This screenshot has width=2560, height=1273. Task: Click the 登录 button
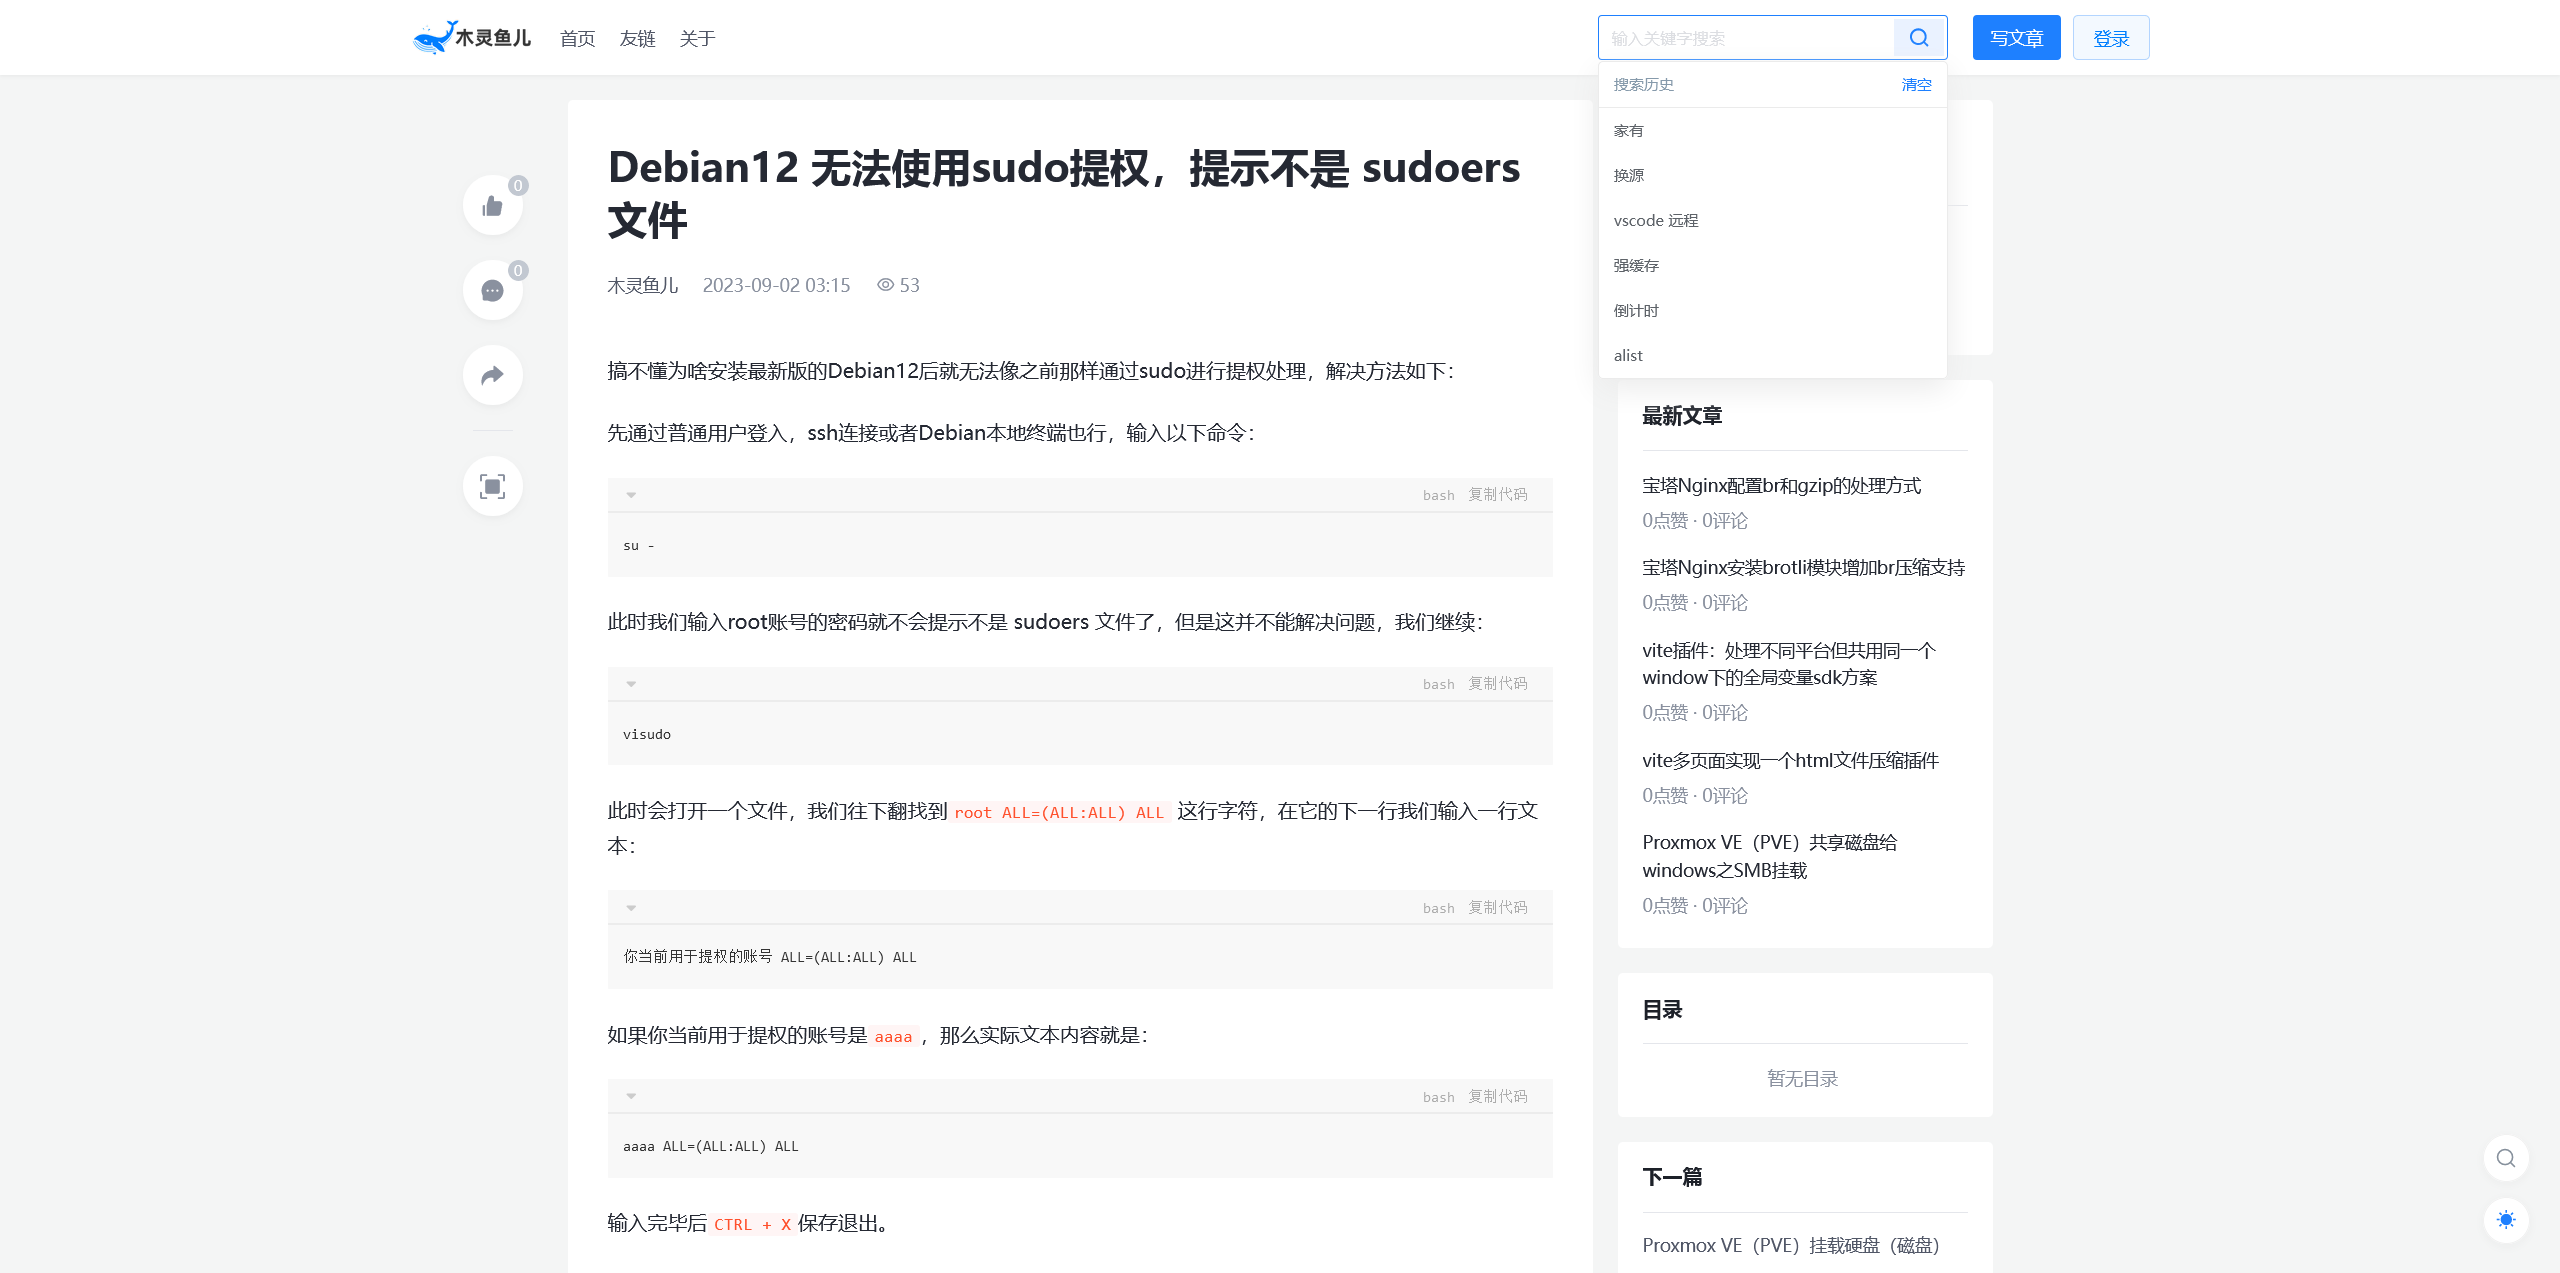2110,38
